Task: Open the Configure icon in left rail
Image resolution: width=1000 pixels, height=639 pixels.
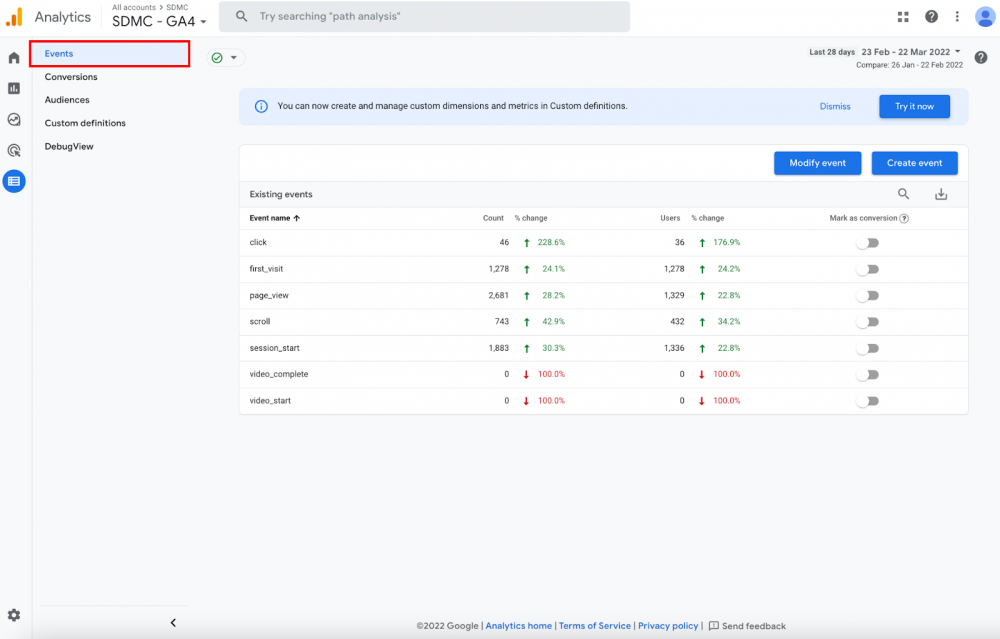Action: tap(14, 181)
